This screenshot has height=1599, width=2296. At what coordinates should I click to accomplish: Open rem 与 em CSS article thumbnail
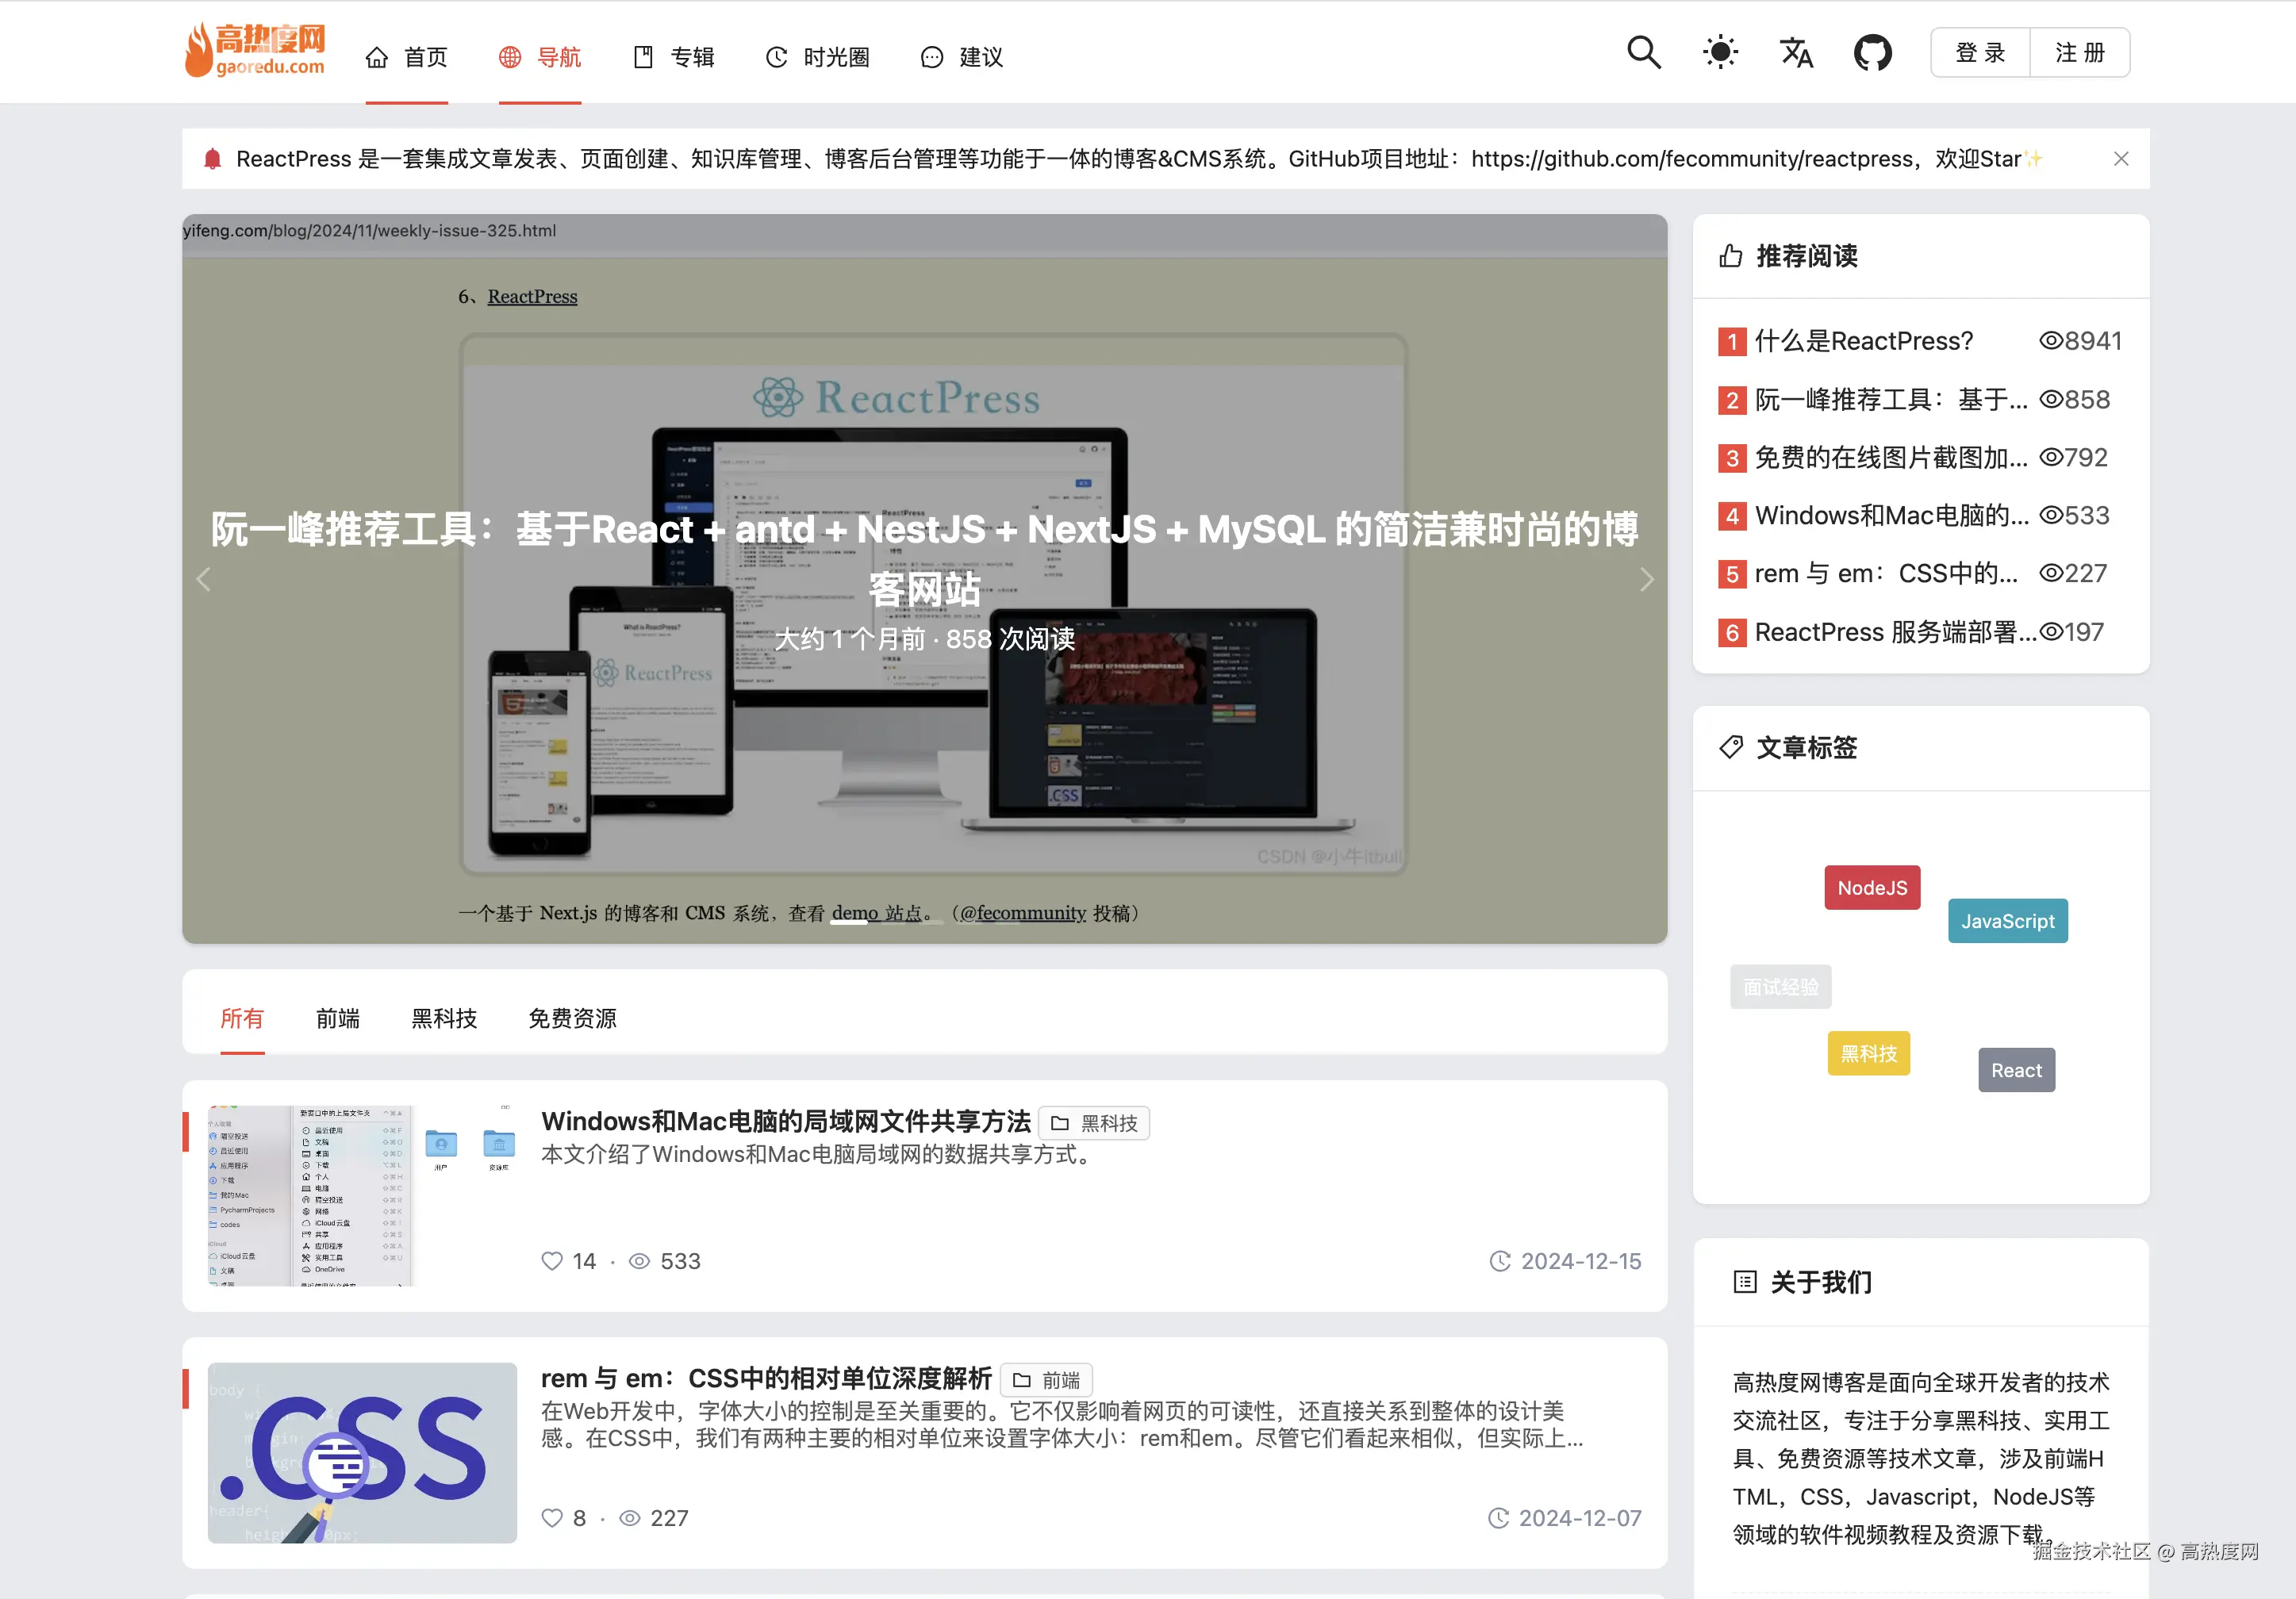tap(362, 1452)
